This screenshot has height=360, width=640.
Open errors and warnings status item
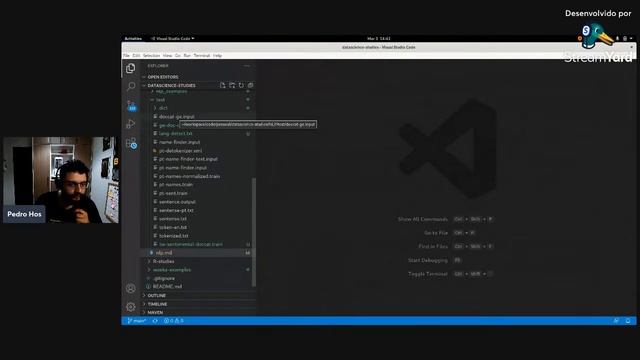tap(173, 321)
